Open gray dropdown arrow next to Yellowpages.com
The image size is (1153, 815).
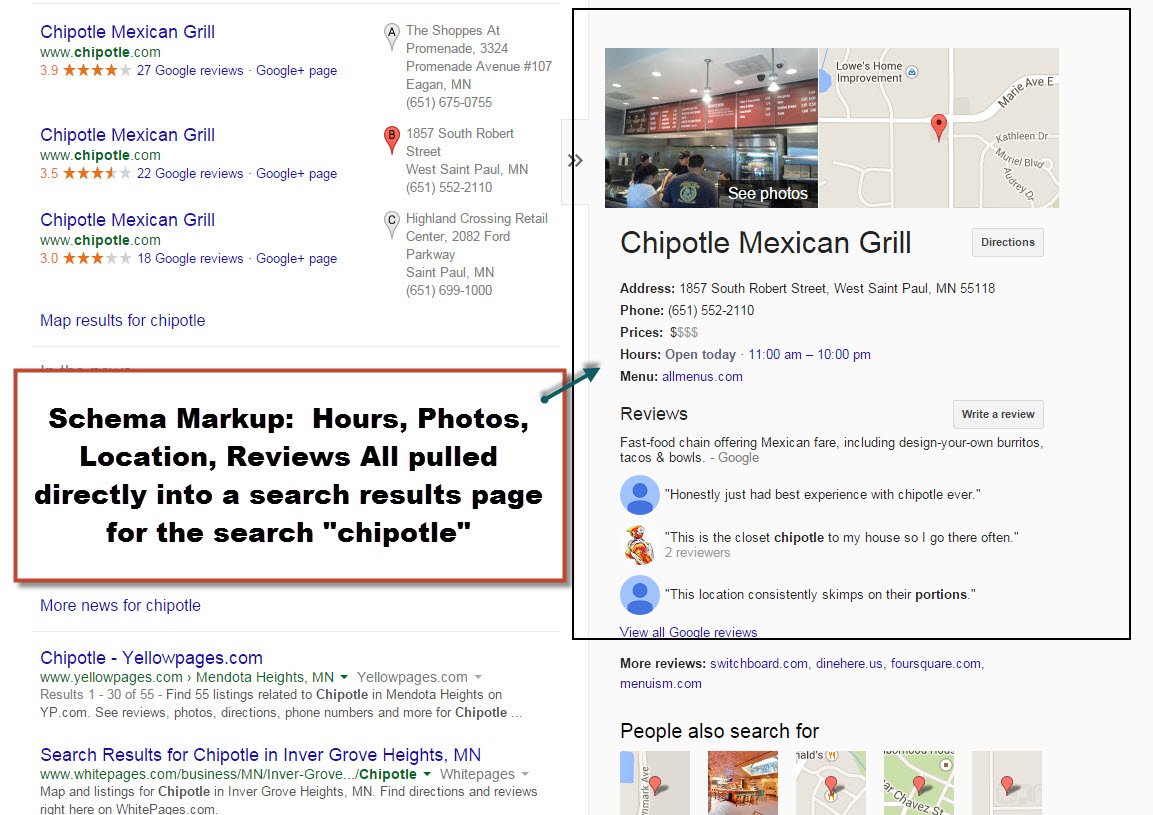(478, 677)
